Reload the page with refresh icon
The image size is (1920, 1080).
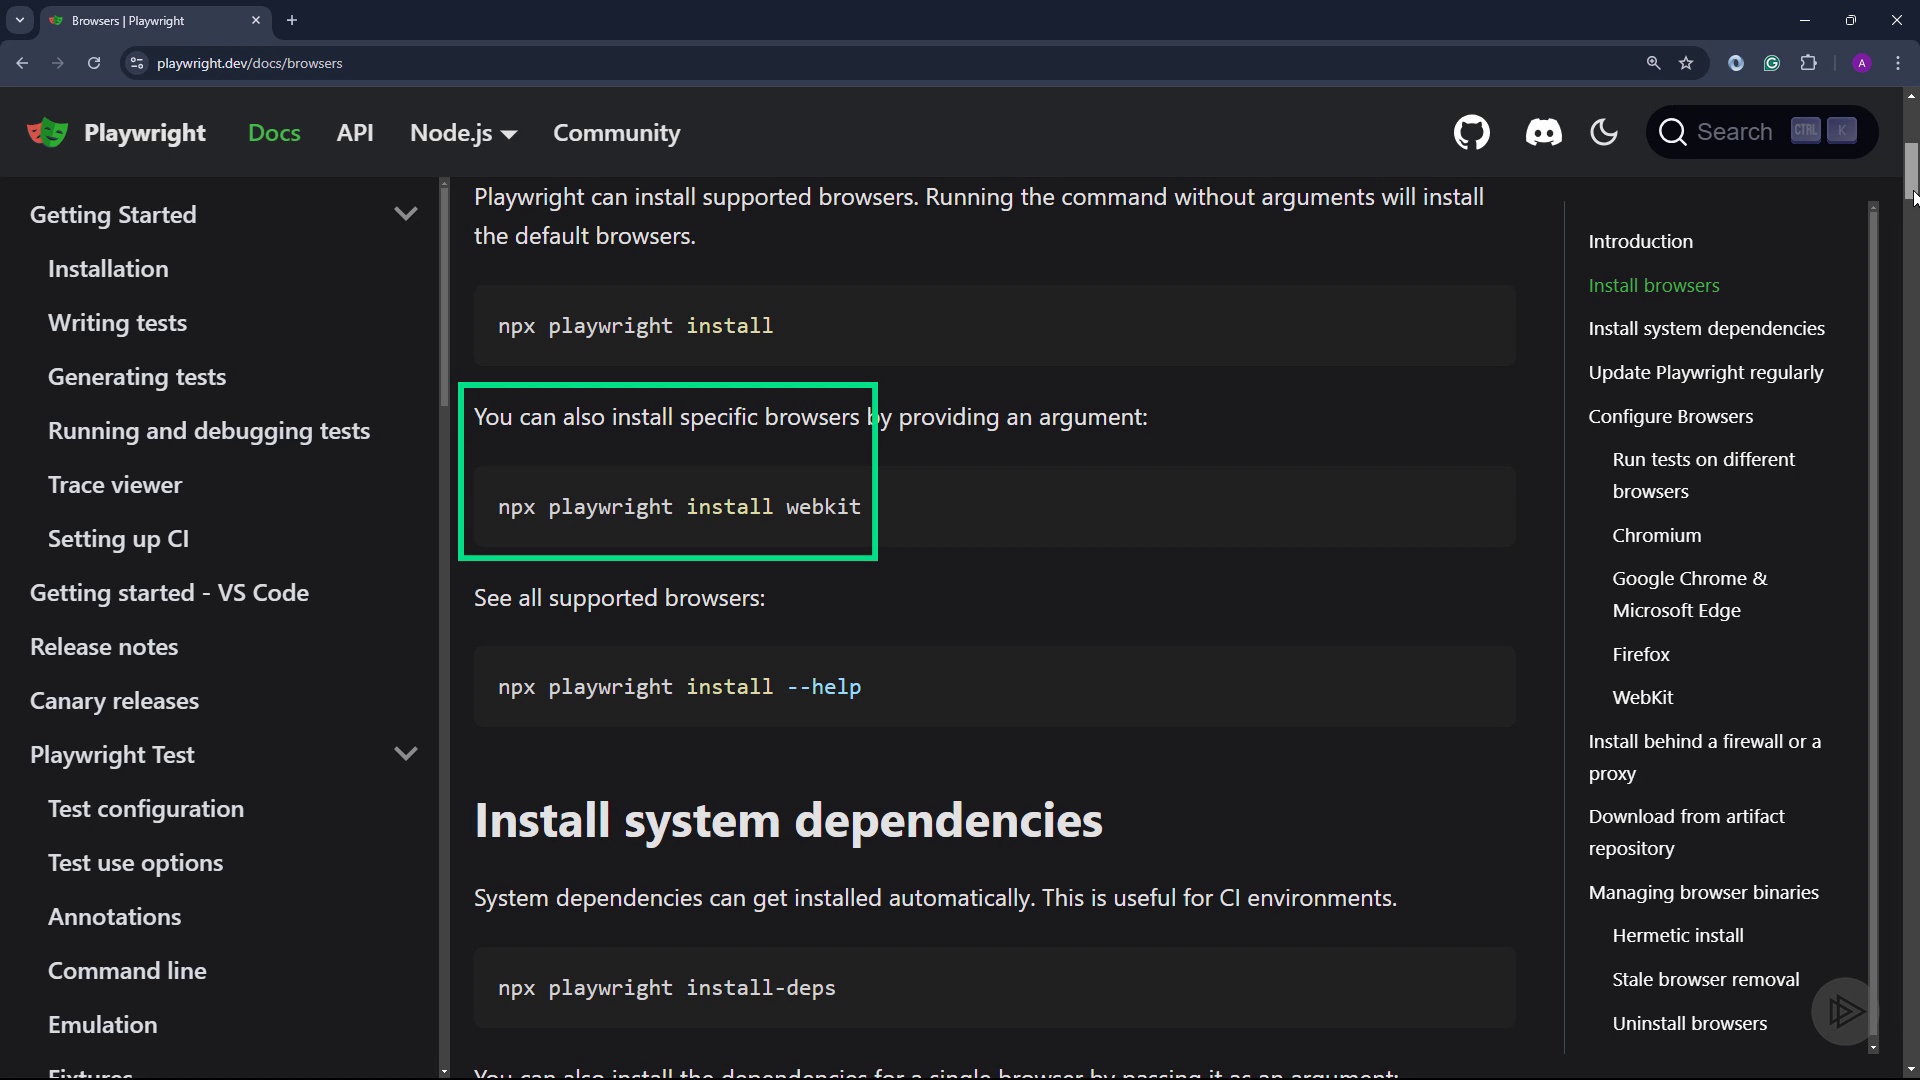[x=94, y=63]
